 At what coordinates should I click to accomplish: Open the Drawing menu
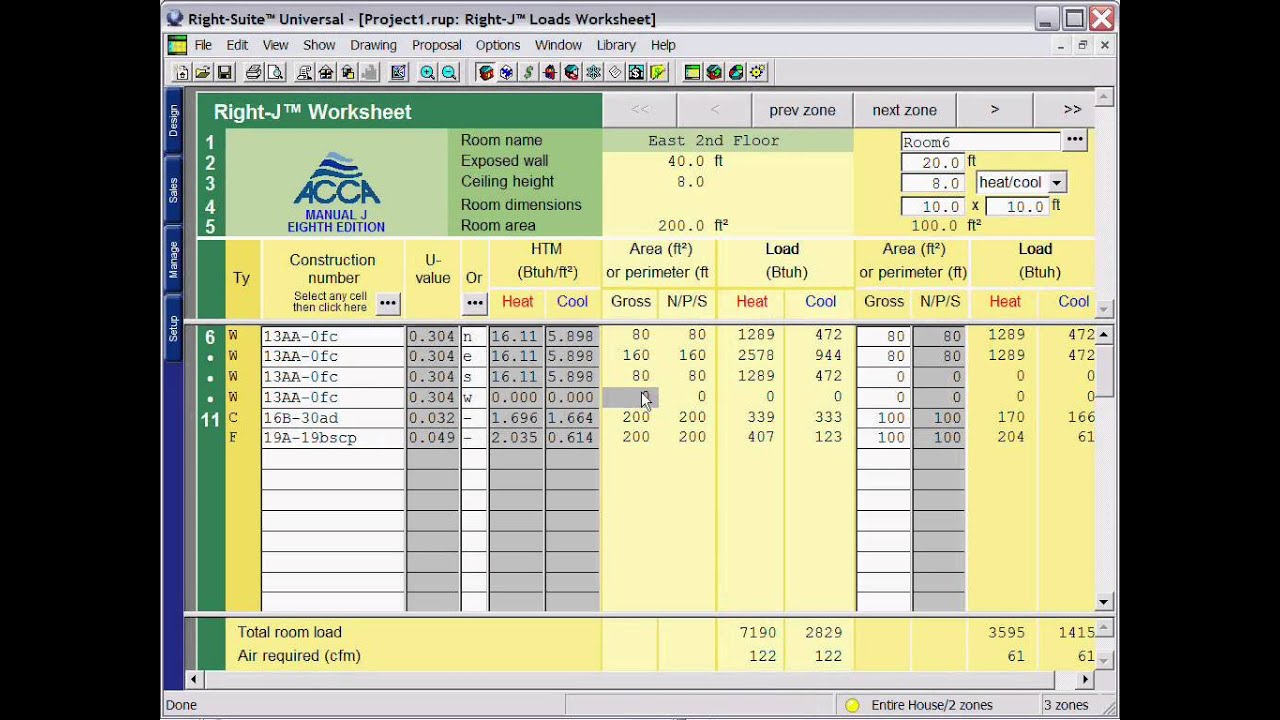point(373,45)
